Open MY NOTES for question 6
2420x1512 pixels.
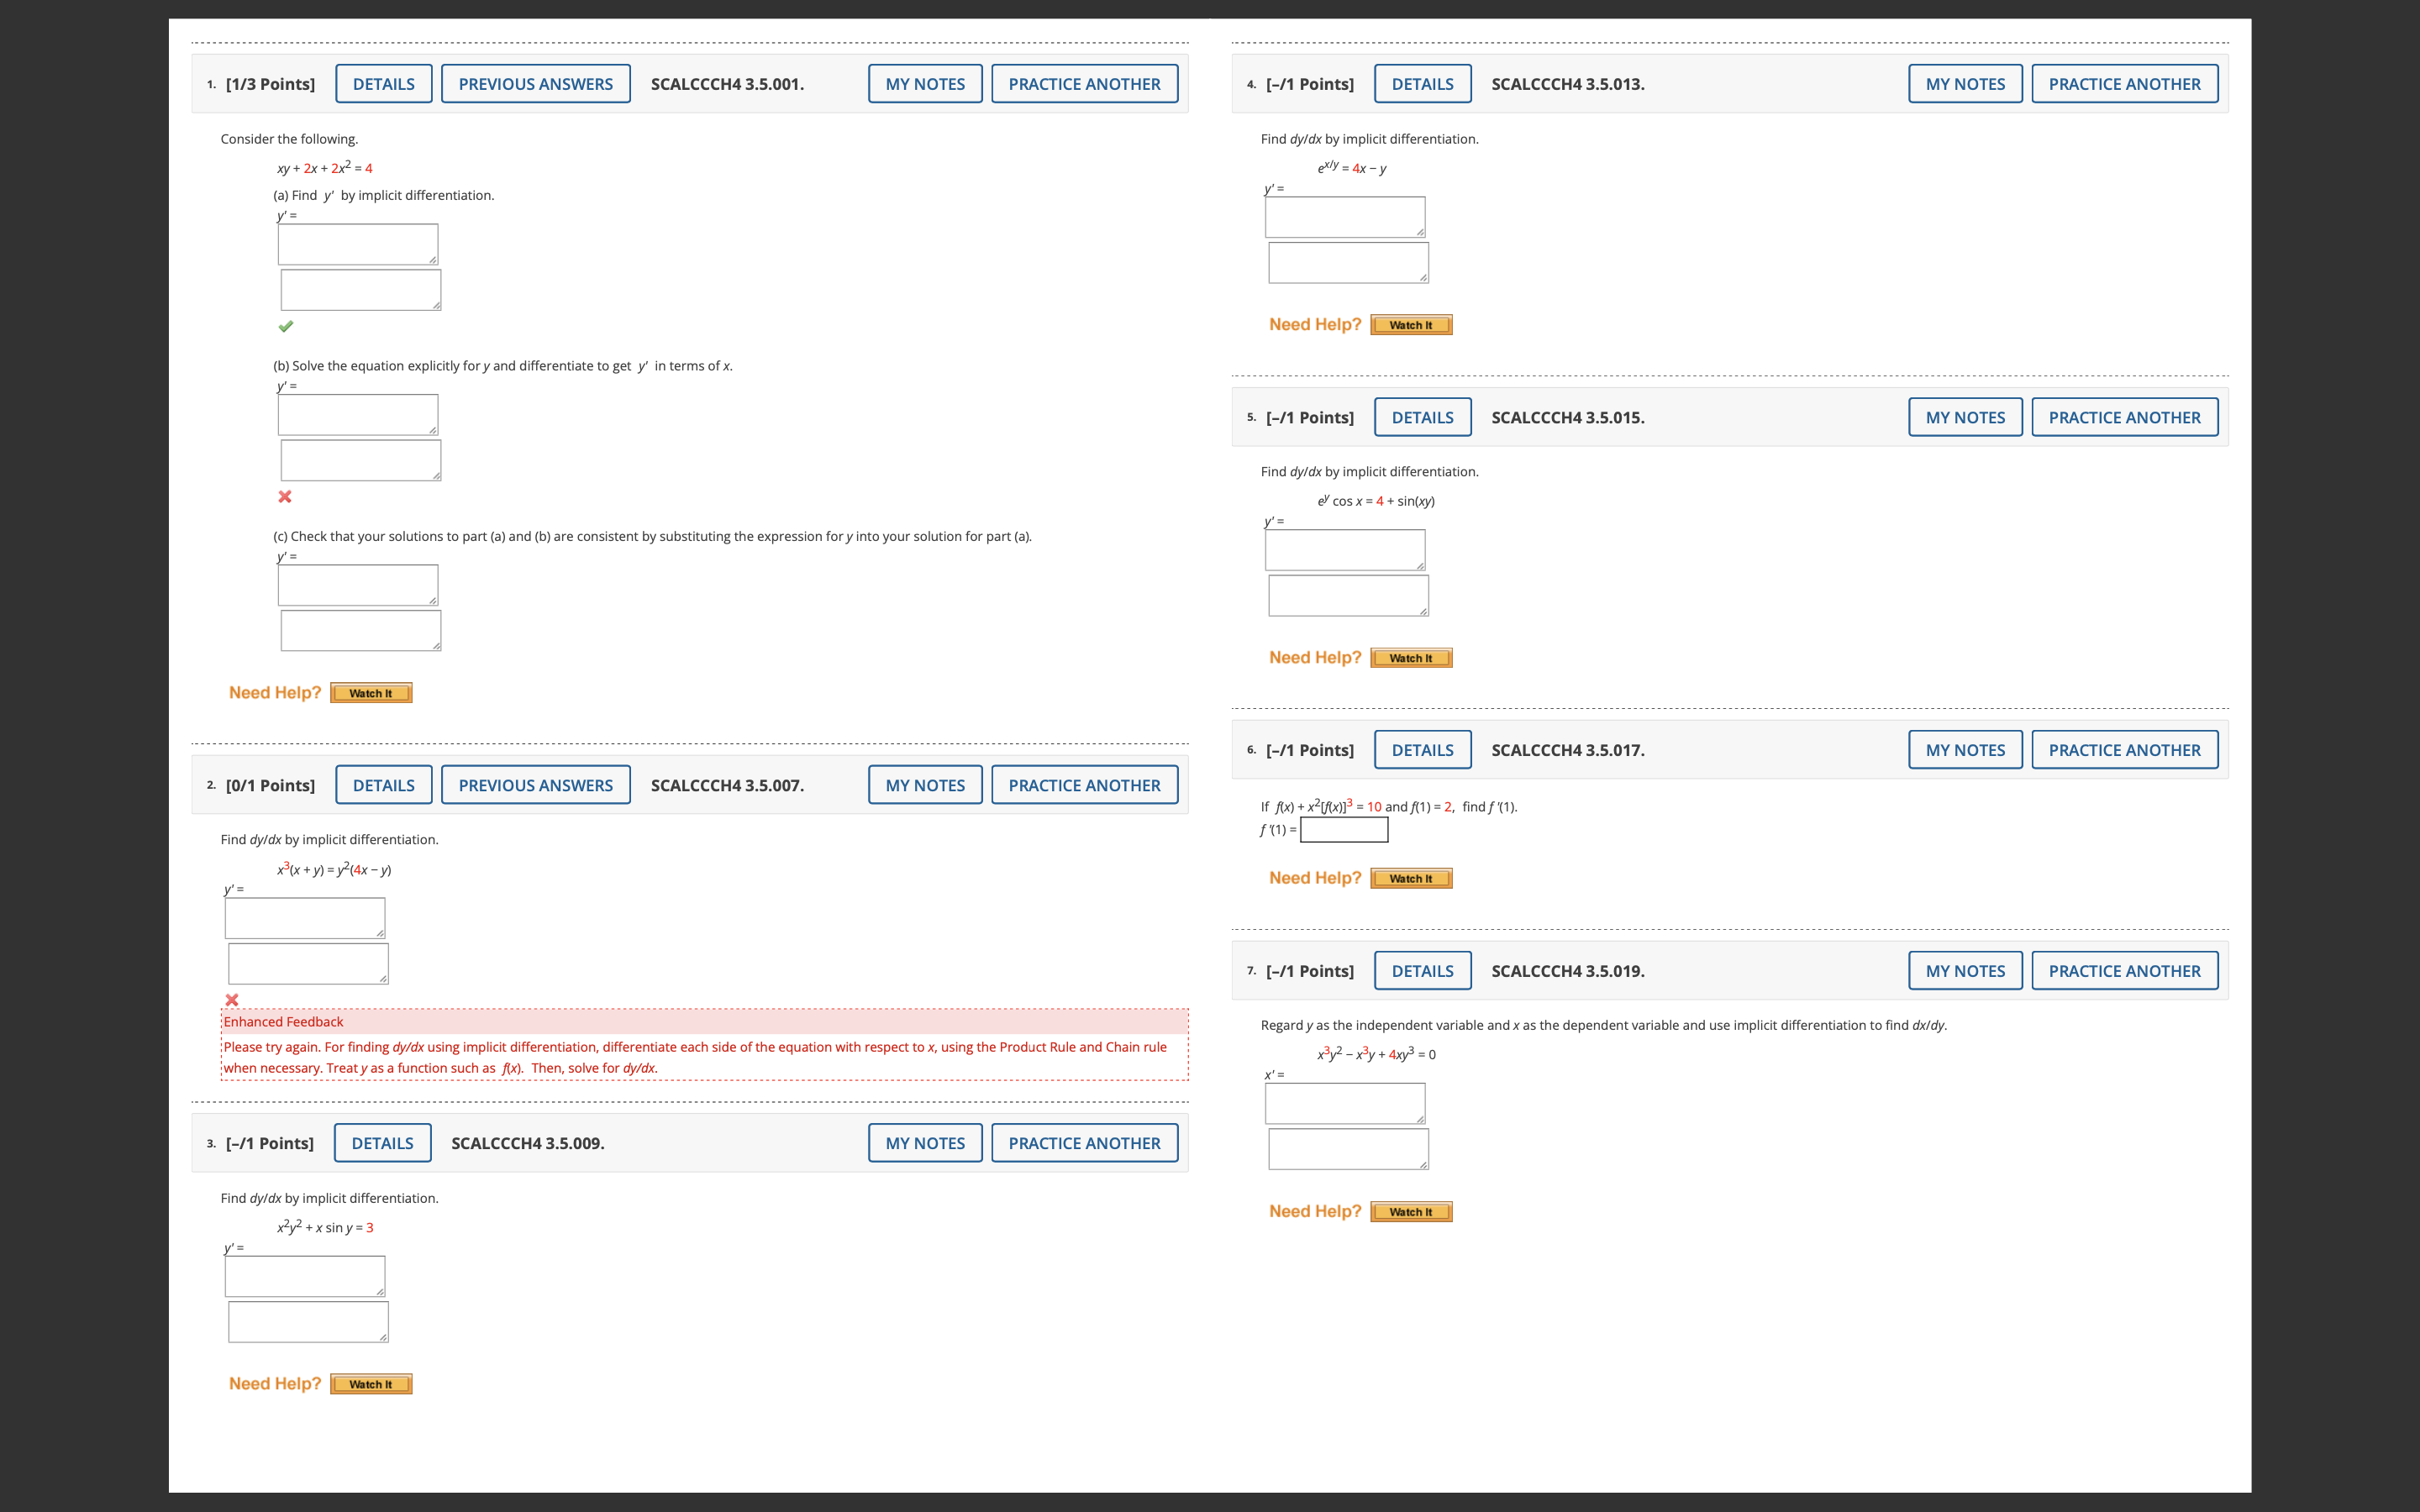pyautogui.click(x=1965, y=750)
